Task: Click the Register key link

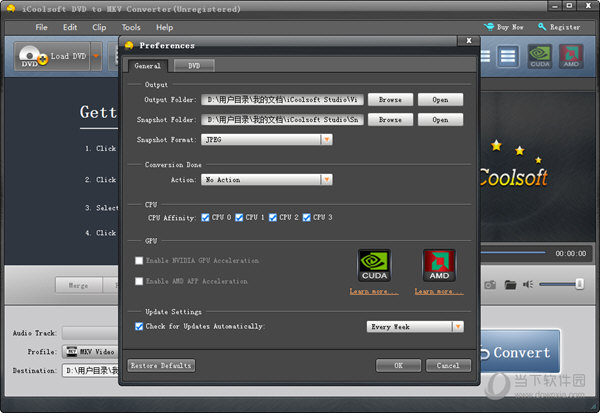Action: click(x=559, y=27)
